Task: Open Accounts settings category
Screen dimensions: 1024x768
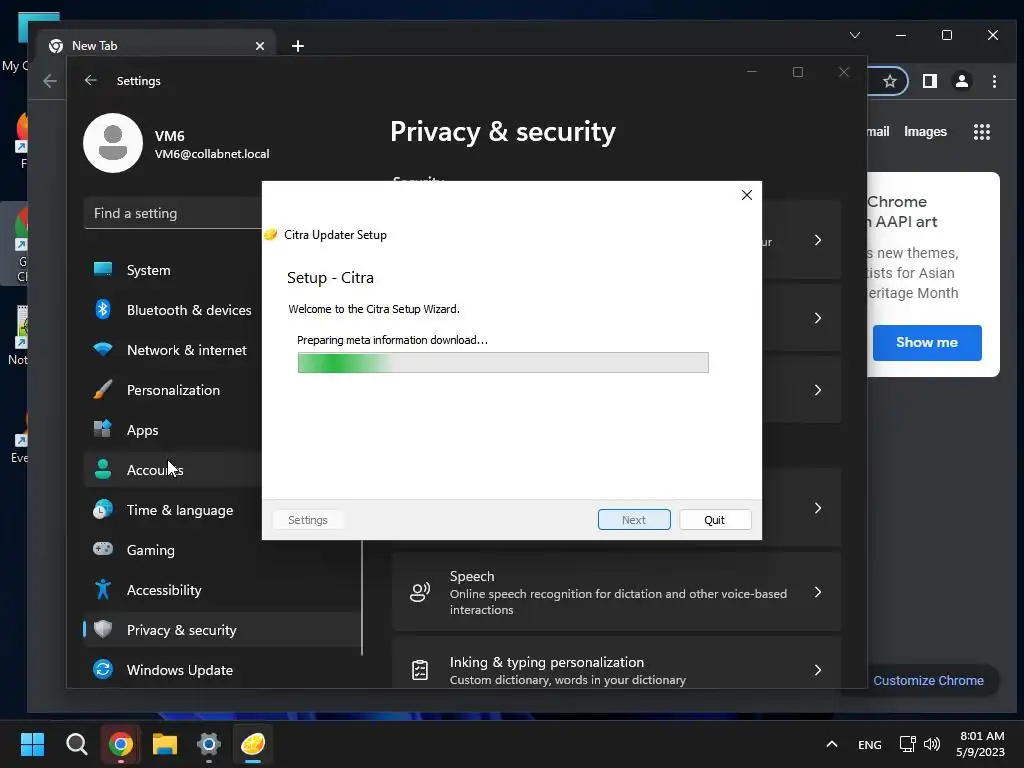Action: [173, 470]
